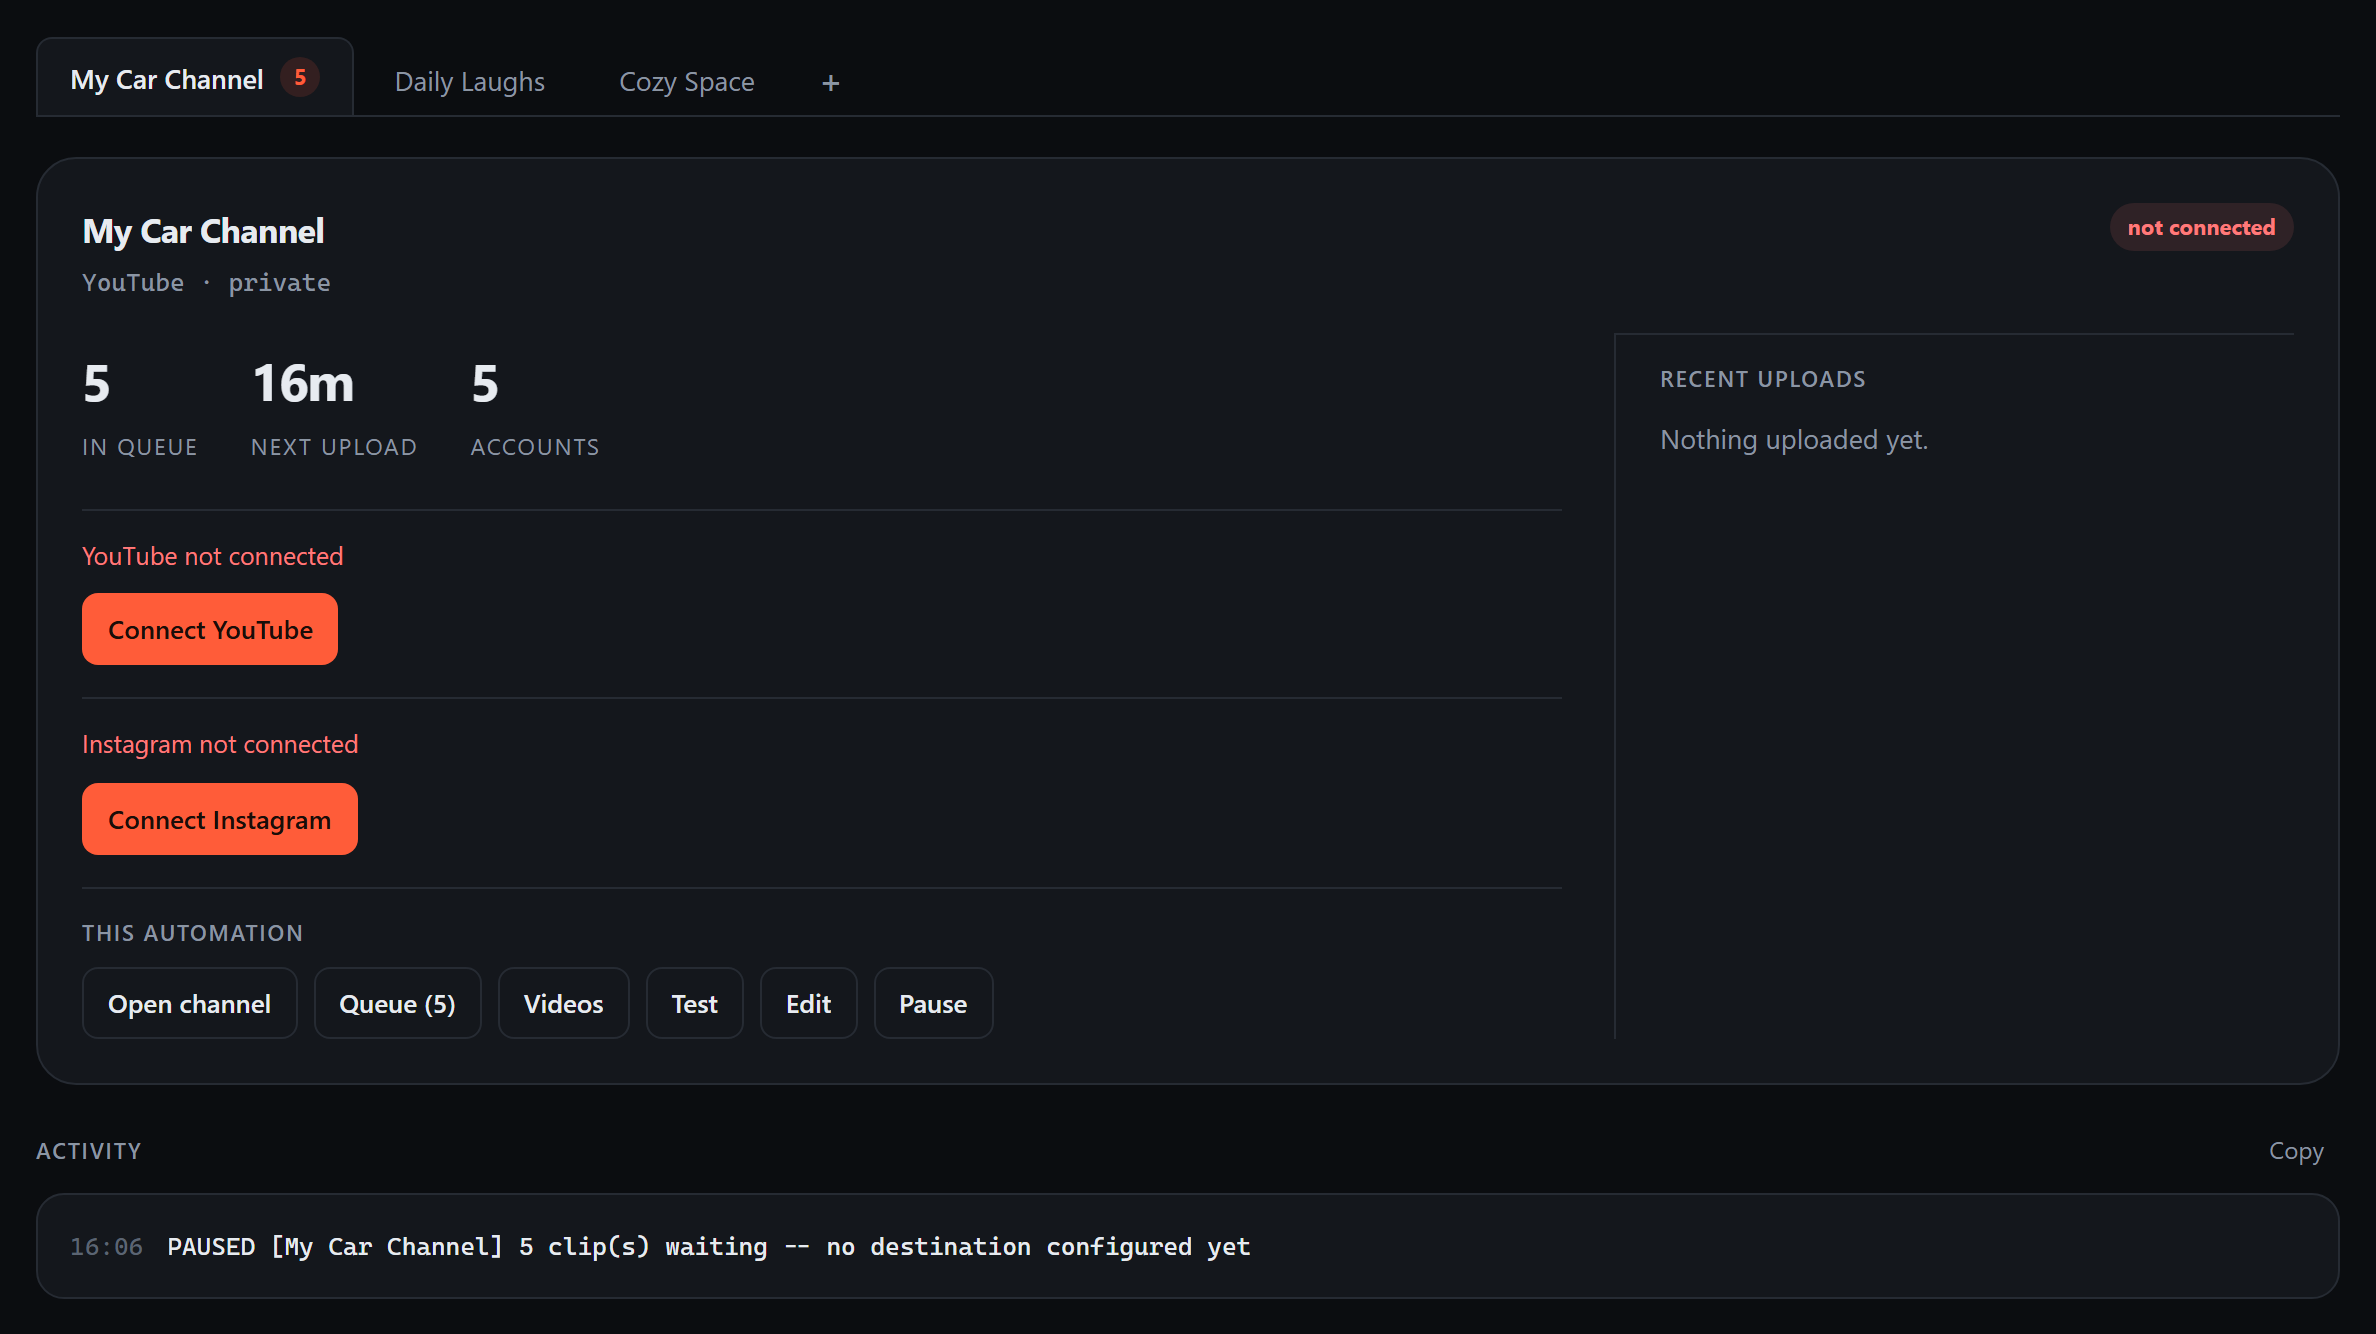The height and width of the screenshot is (1334, 2376).
Task: Switch to the My Car Channel tab
Action: pos(195,78)
